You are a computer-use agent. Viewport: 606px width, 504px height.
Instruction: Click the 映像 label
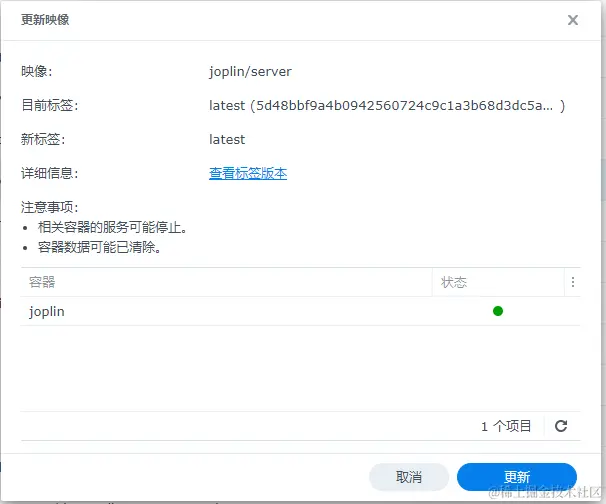(36, 71)
